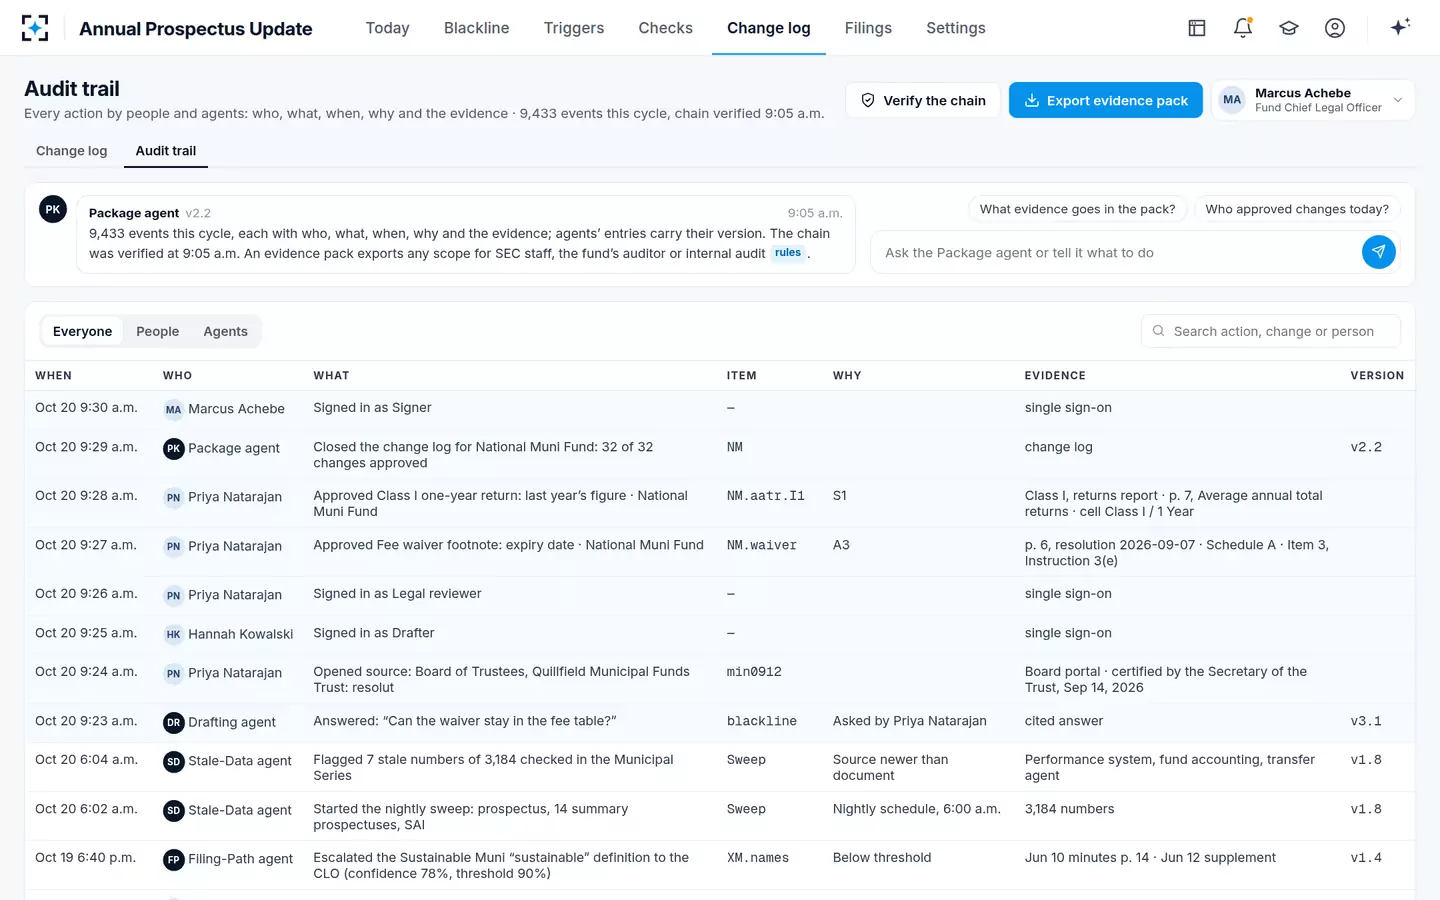Focus the Ask the Package agent field
Screen dimensions: 1440x900
click(1116, 253)
